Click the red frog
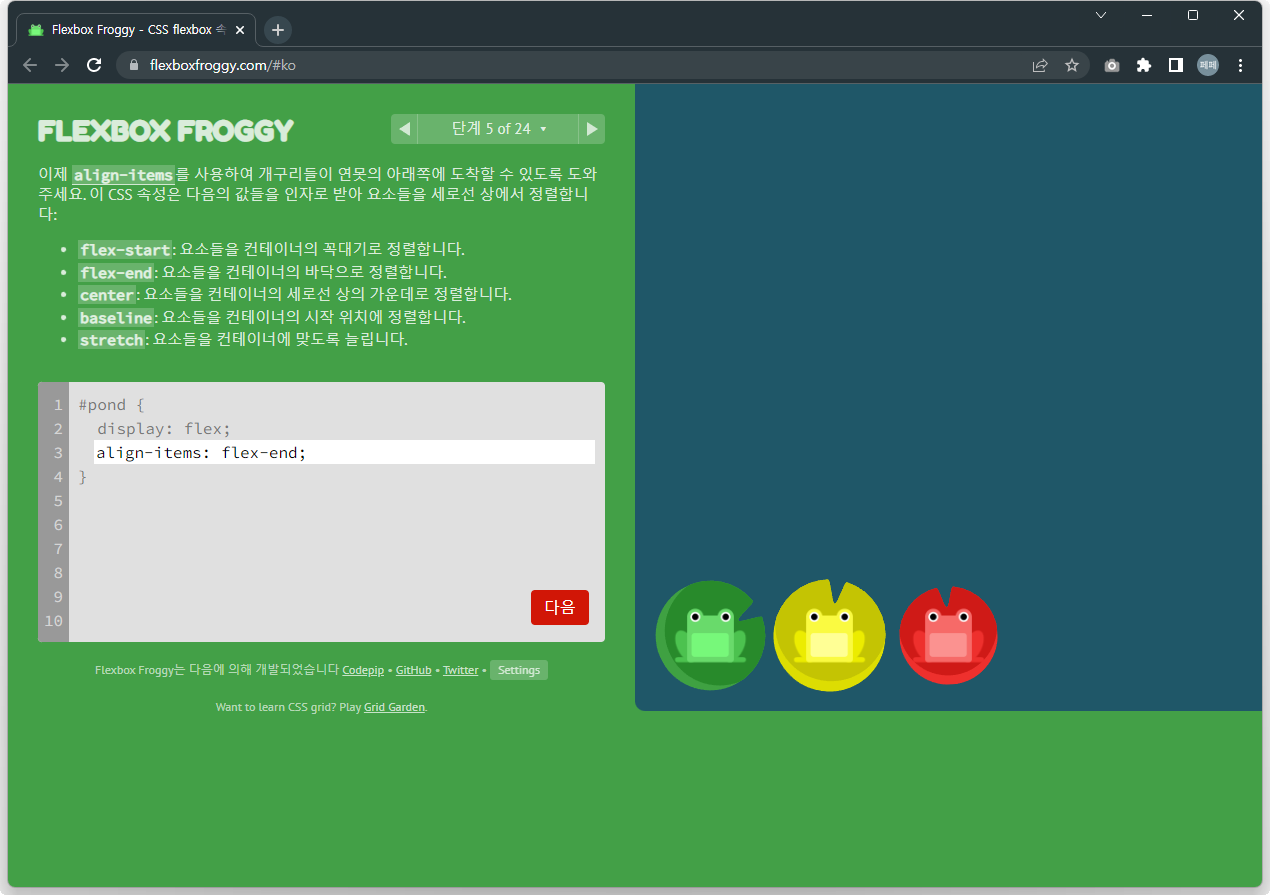1270x895 pixels. tap(948, 636)
